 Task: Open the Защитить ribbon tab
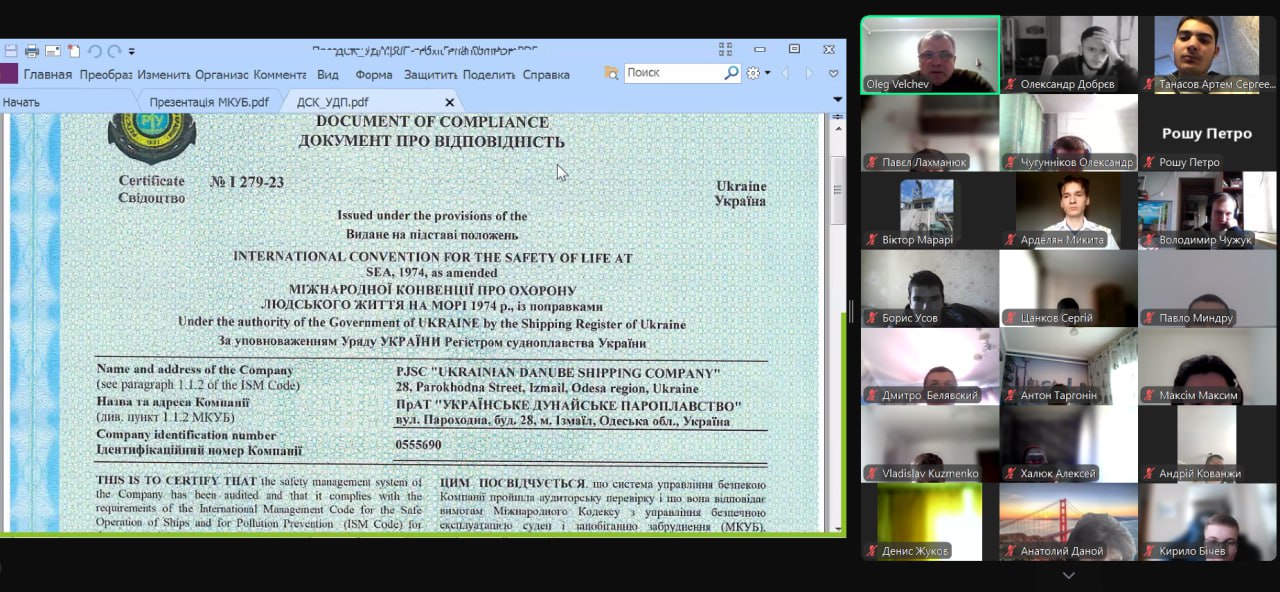(x=431, y=74)
